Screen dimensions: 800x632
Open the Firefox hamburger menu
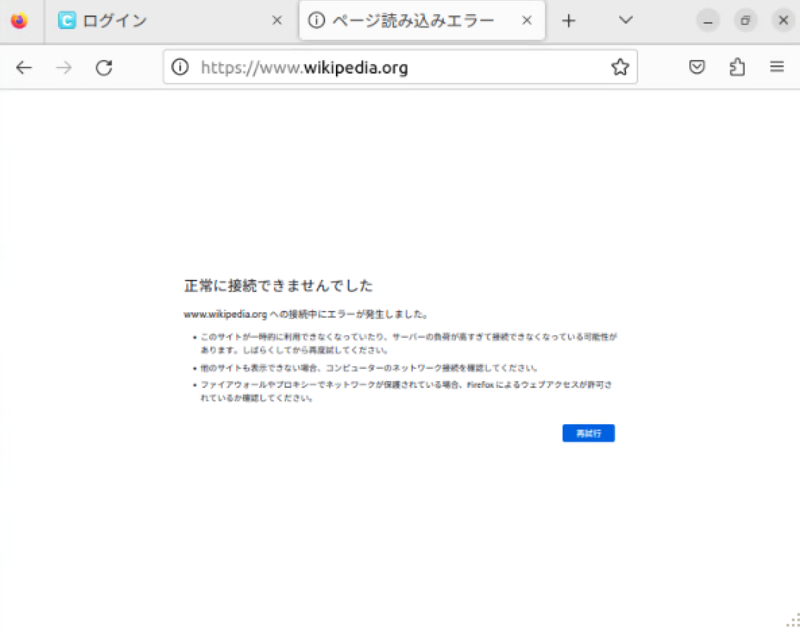coord(777,67)
